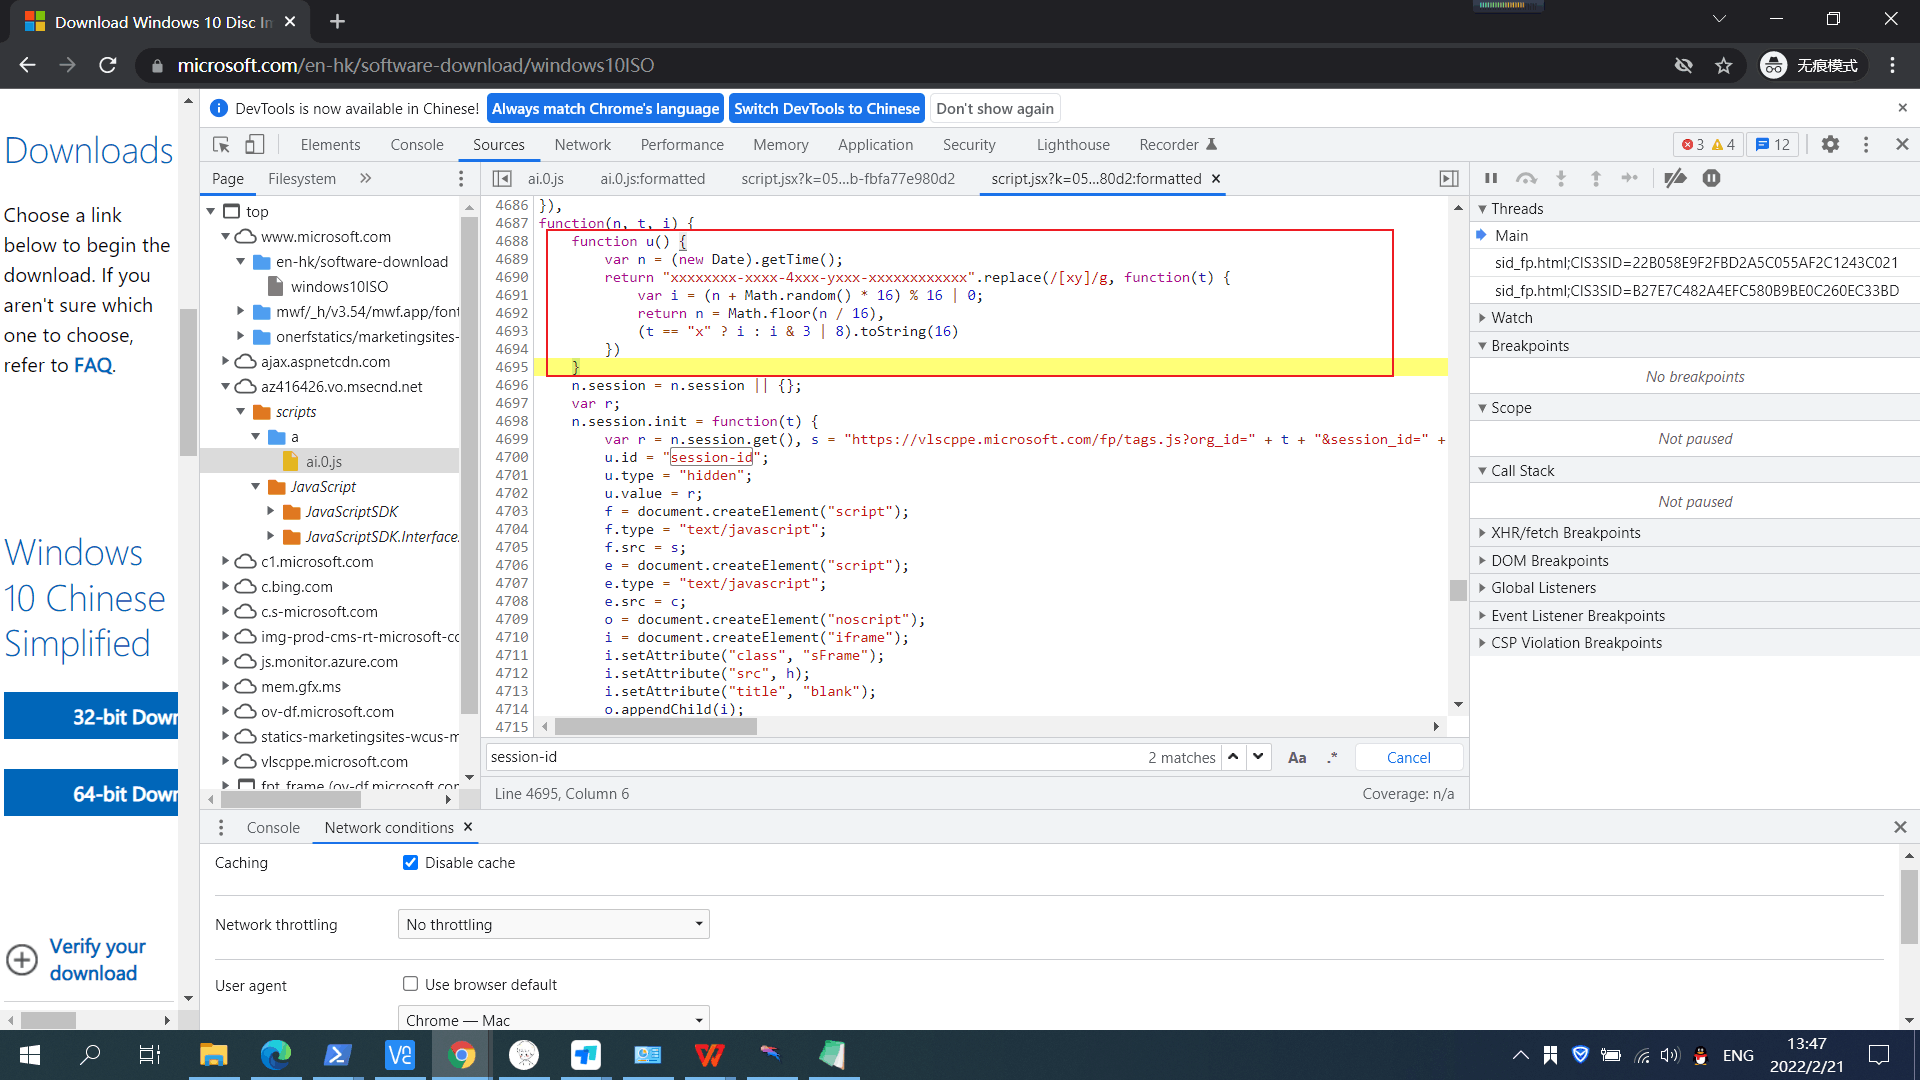1920x1080 pixels.
Task: Open user agent Chrome — Mac dropdown
Action: coord(554,1020)
